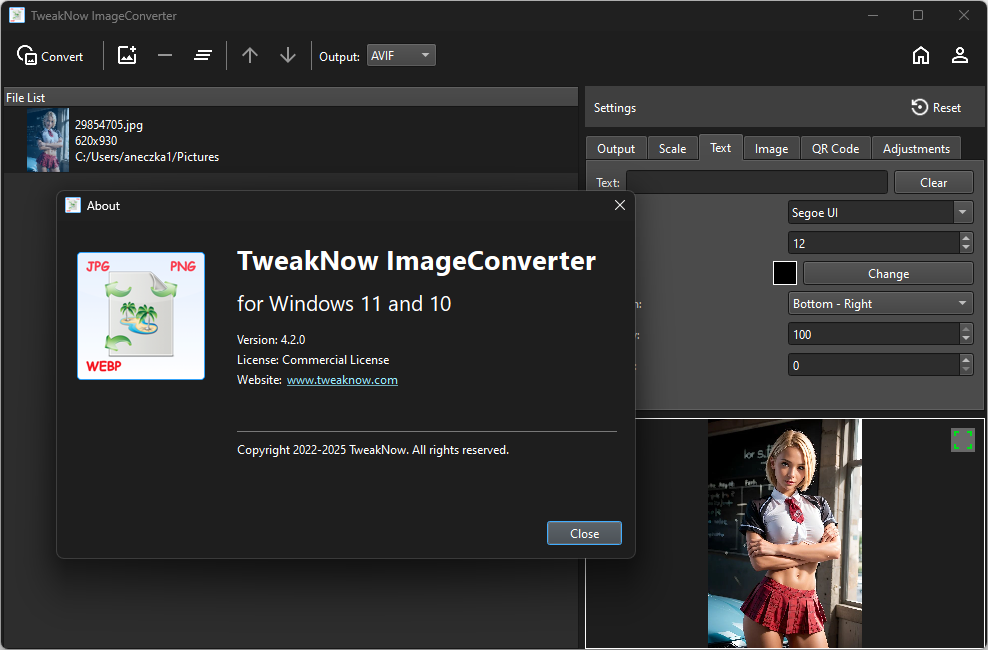988x650 pixels.
Task: Click the Clear button
Action: tap(933, 182)
